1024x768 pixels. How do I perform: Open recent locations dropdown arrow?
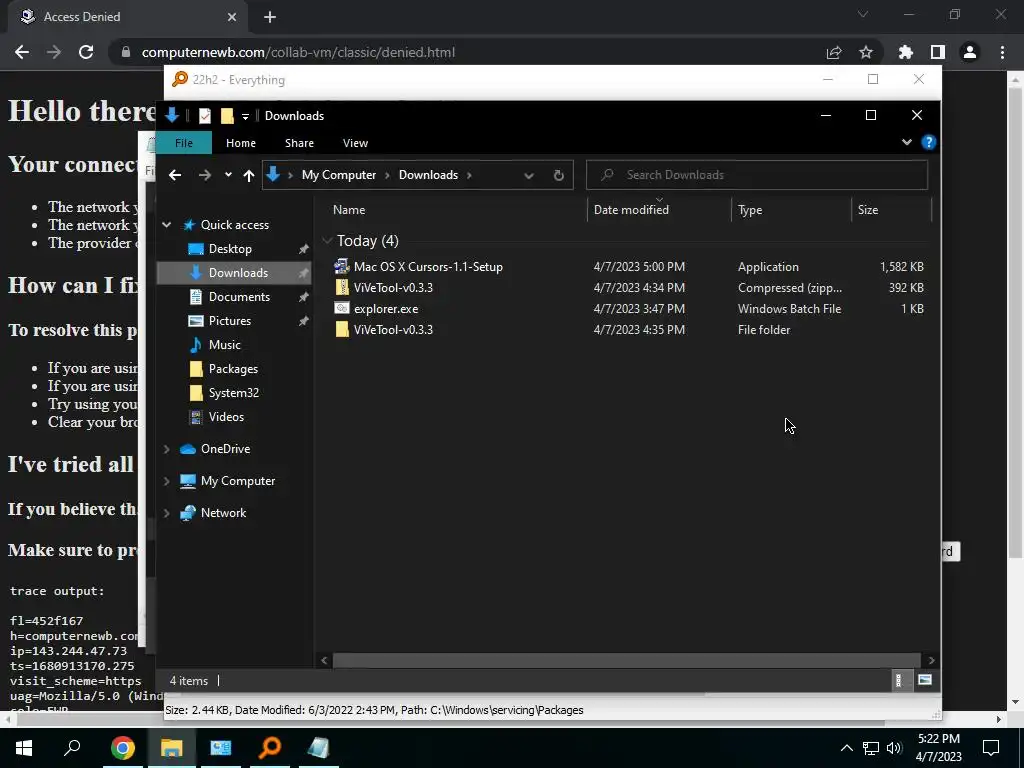point(228,175)
